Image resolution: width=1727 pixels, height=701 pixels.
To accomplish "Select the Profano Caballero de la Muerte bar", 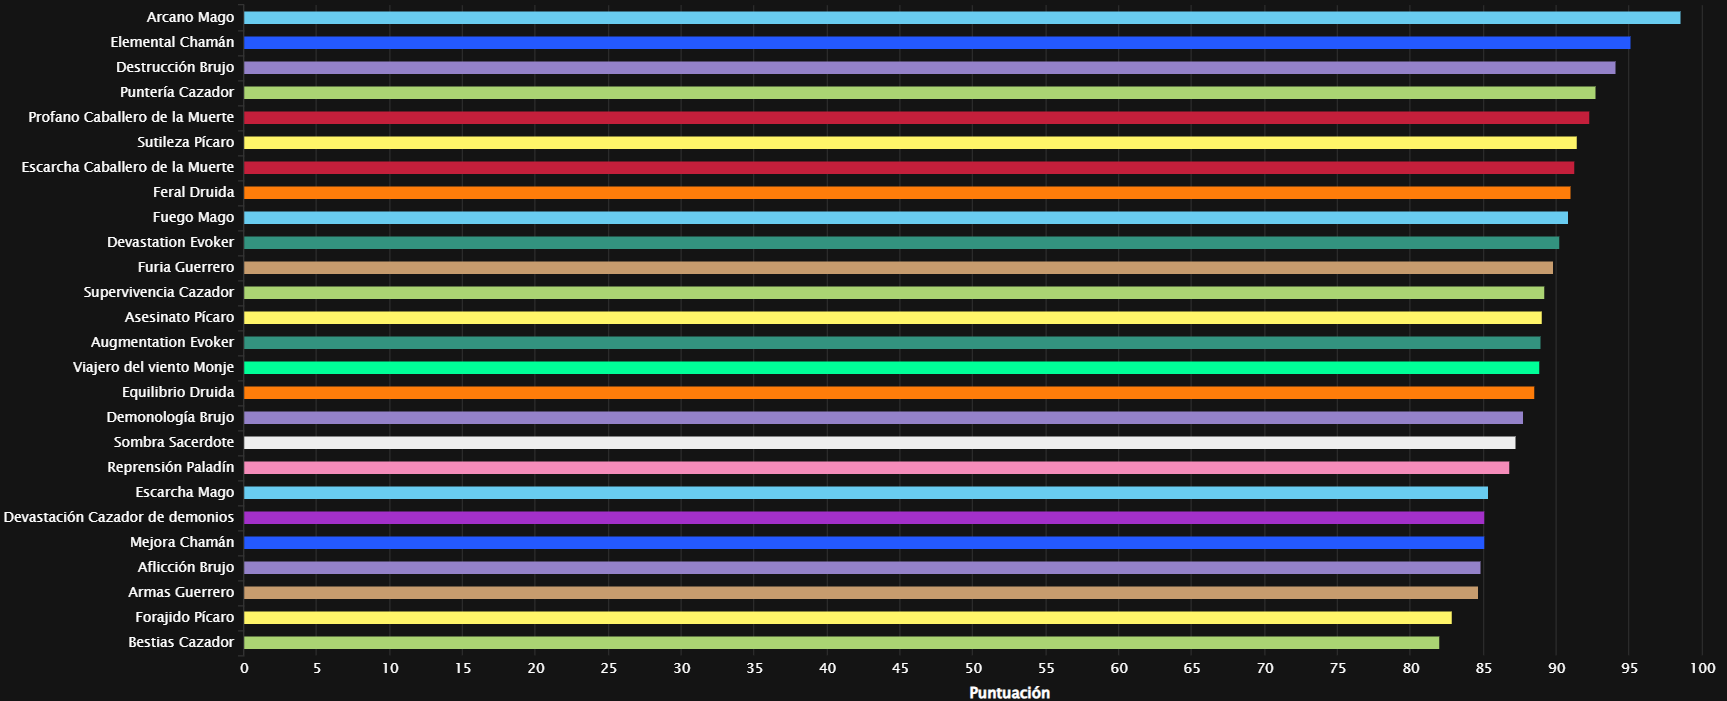I will [916, 118].
